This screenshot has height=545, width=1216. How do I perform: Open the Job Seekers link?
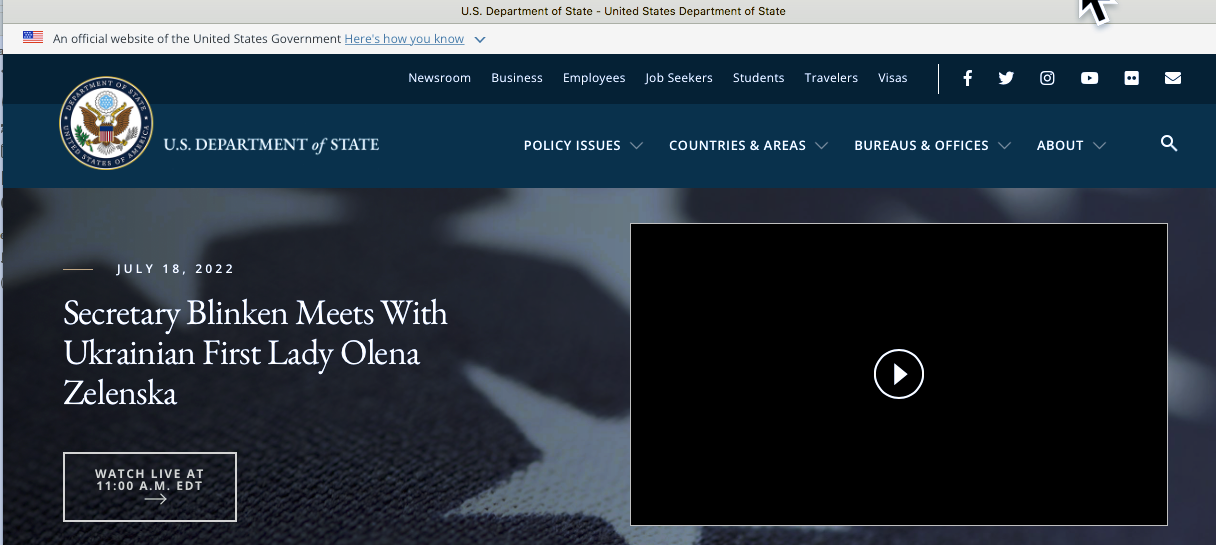(x=679, y=78)
